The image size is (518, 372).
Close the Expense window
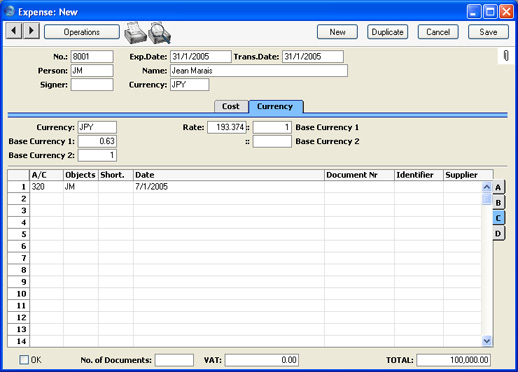click(506, 12)
